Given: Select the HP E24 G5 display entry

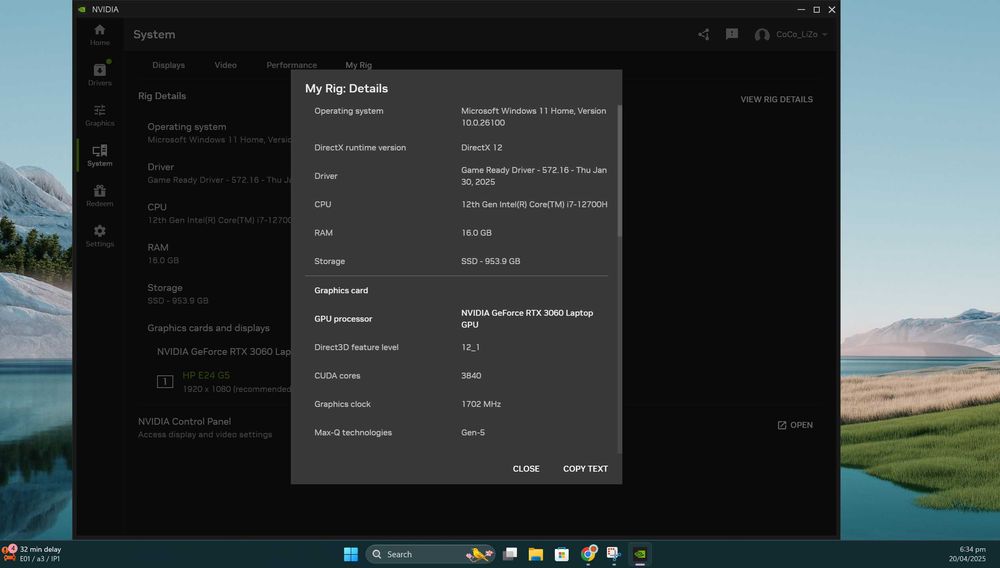Looking at the screenshot, I should pyautogui.click(x=206, y=375).
